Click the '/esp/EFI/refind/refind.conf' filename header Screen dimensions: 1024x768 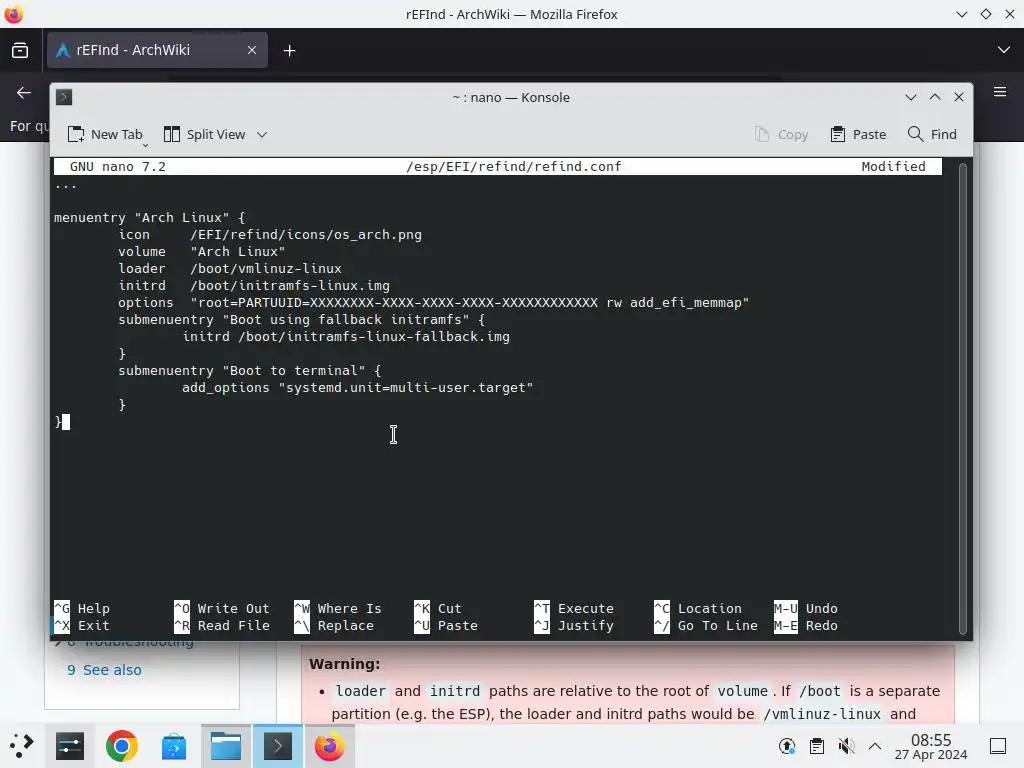click(513, 167)
